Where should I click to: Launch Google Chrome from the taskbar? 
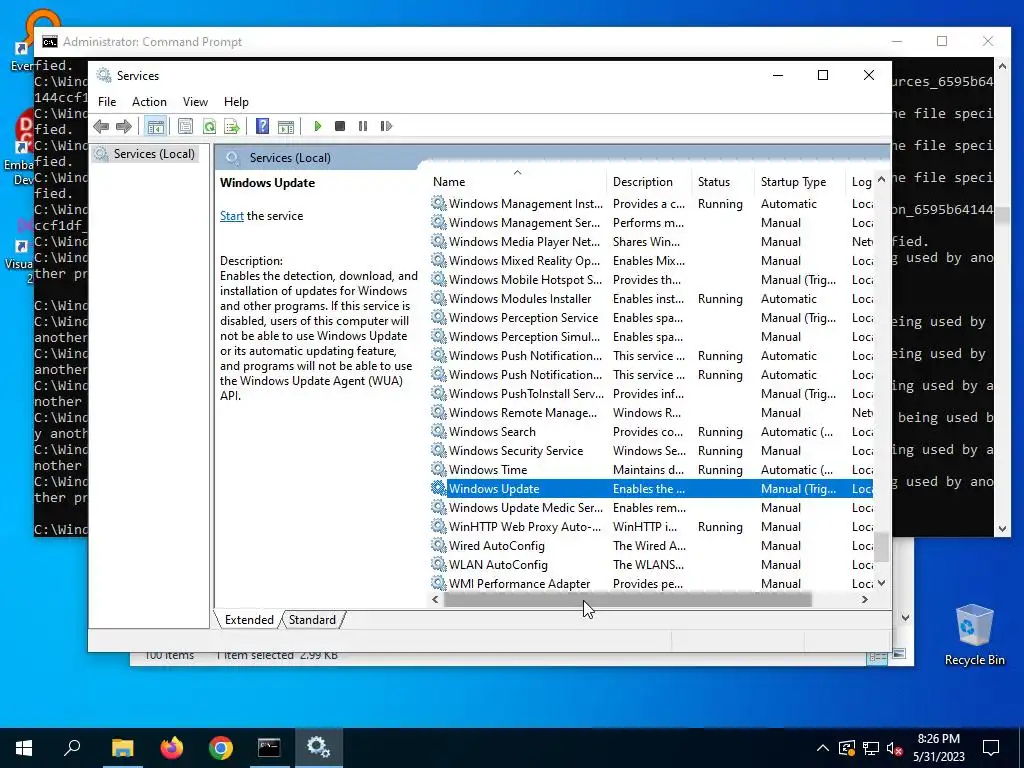click(221, 748)
